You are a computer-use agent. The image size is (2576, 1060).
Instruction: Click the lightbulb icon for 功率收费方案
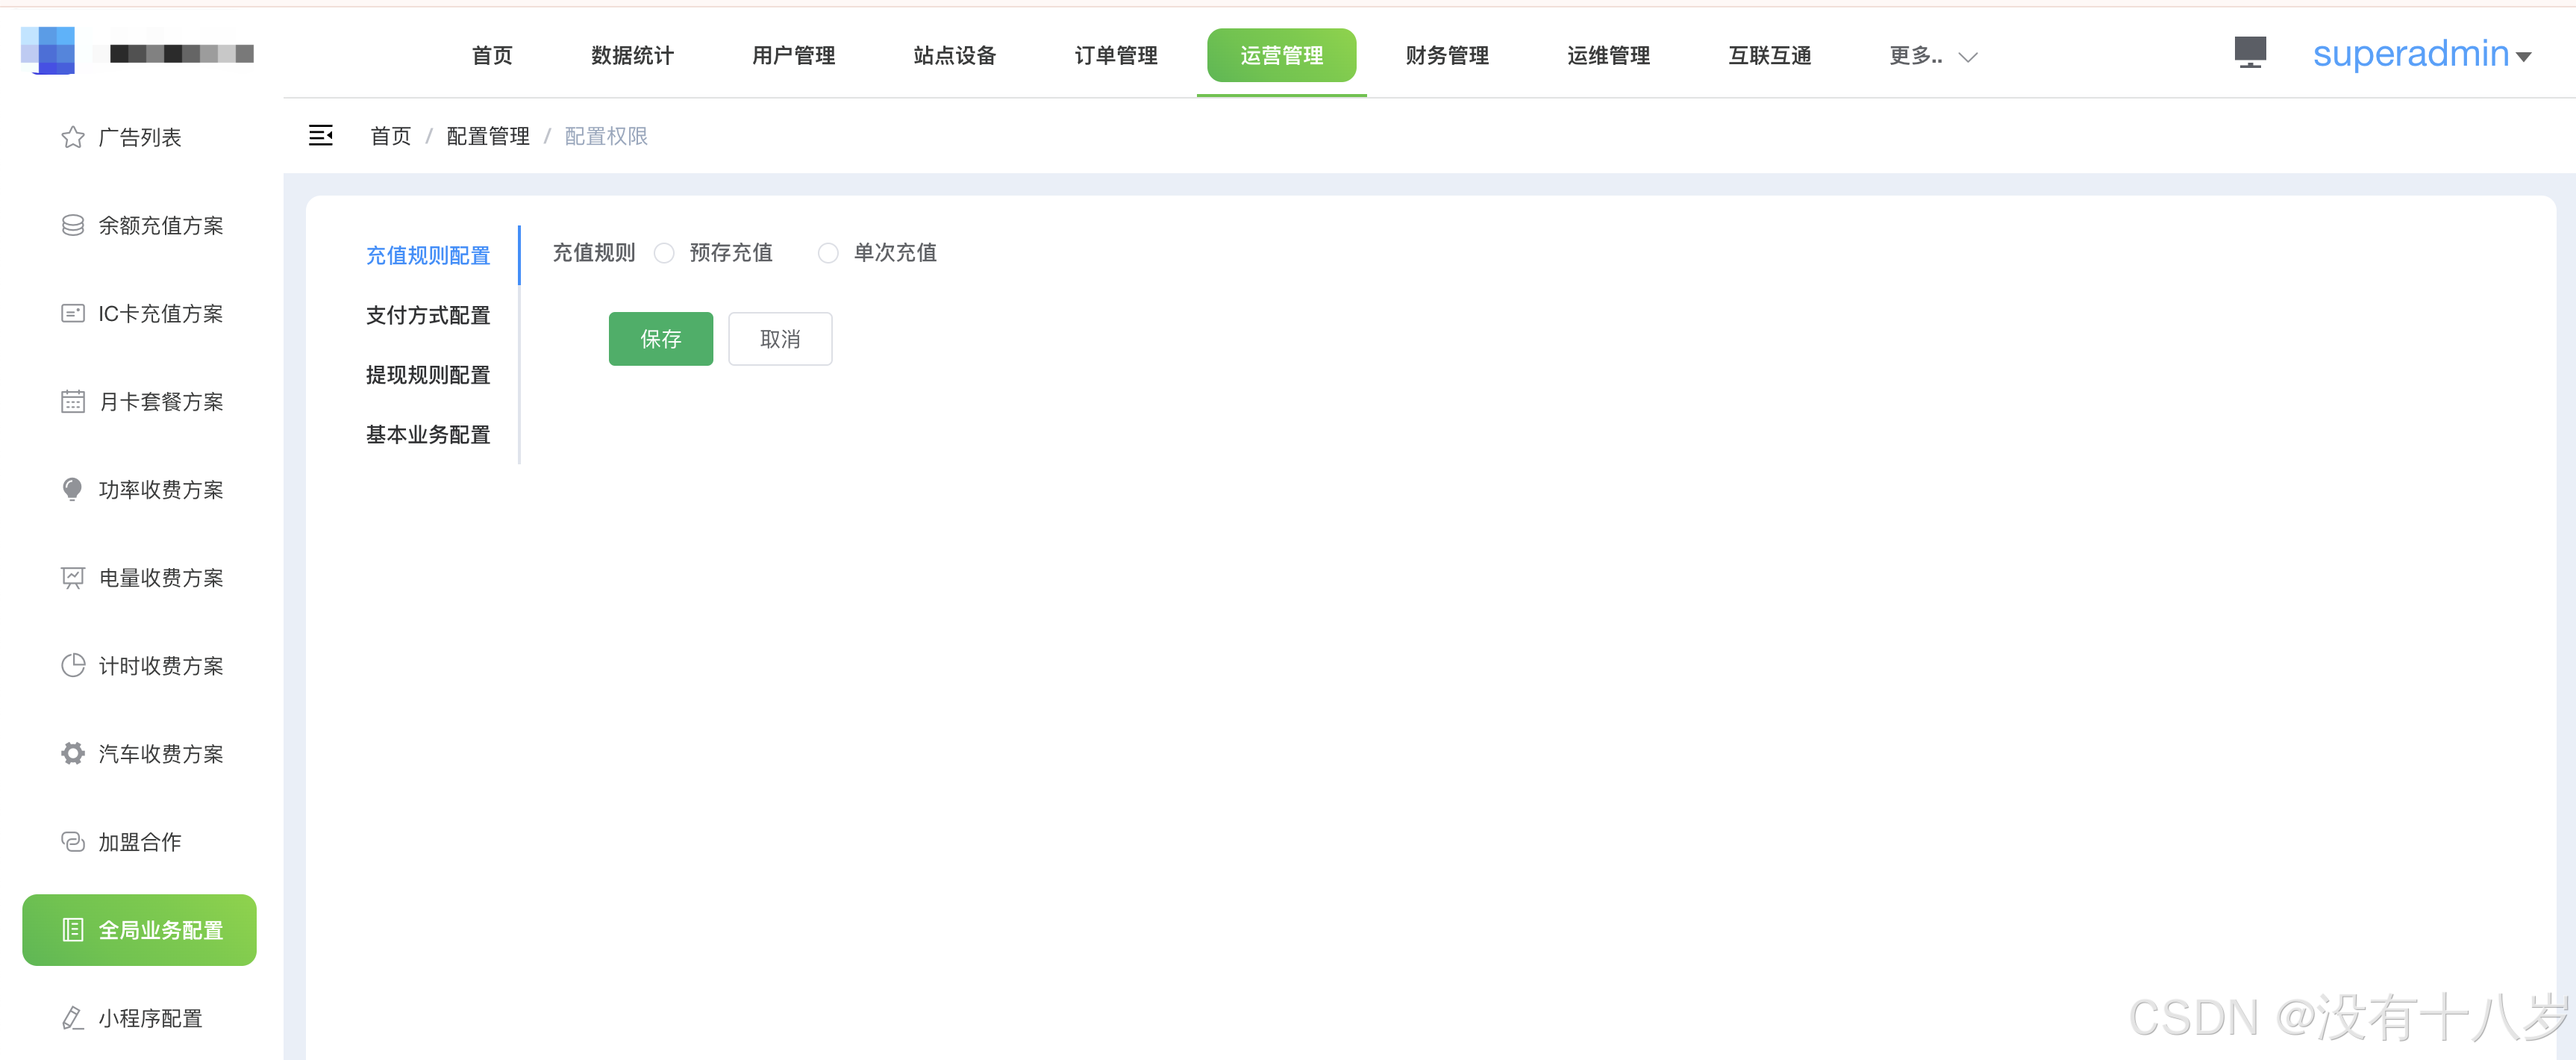pyautogui.click(x=73, y=489)
